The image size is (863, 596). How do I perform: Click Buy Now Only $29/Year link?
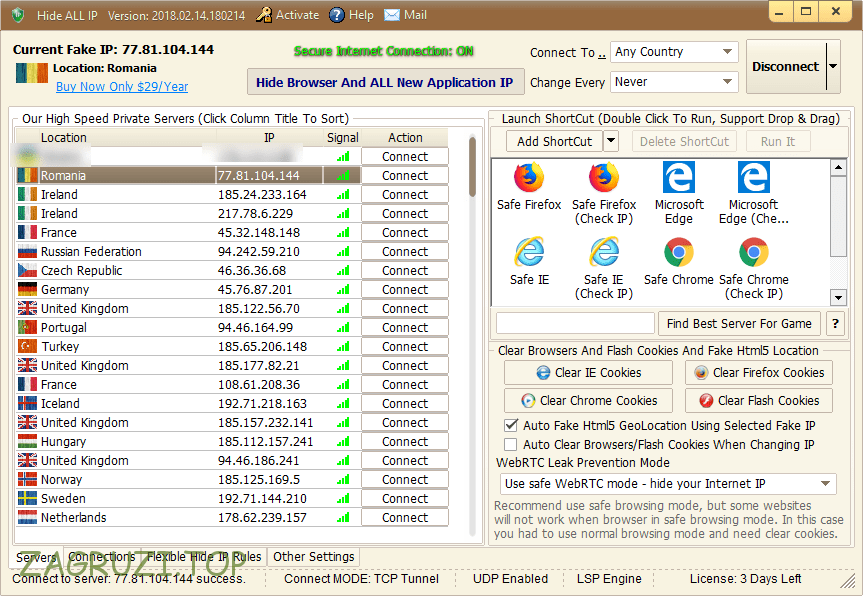[x=122, y=87]
